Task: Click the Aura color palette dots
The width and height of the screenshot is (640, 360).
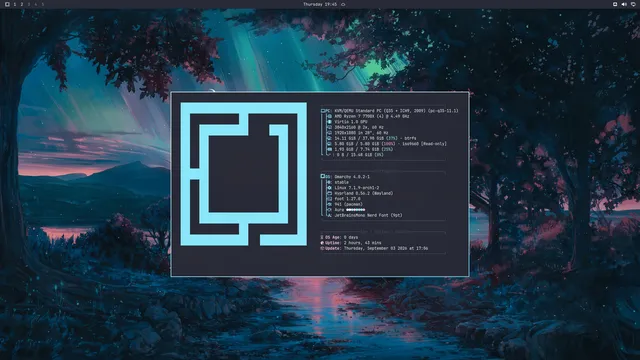Action: coord(356,210)
